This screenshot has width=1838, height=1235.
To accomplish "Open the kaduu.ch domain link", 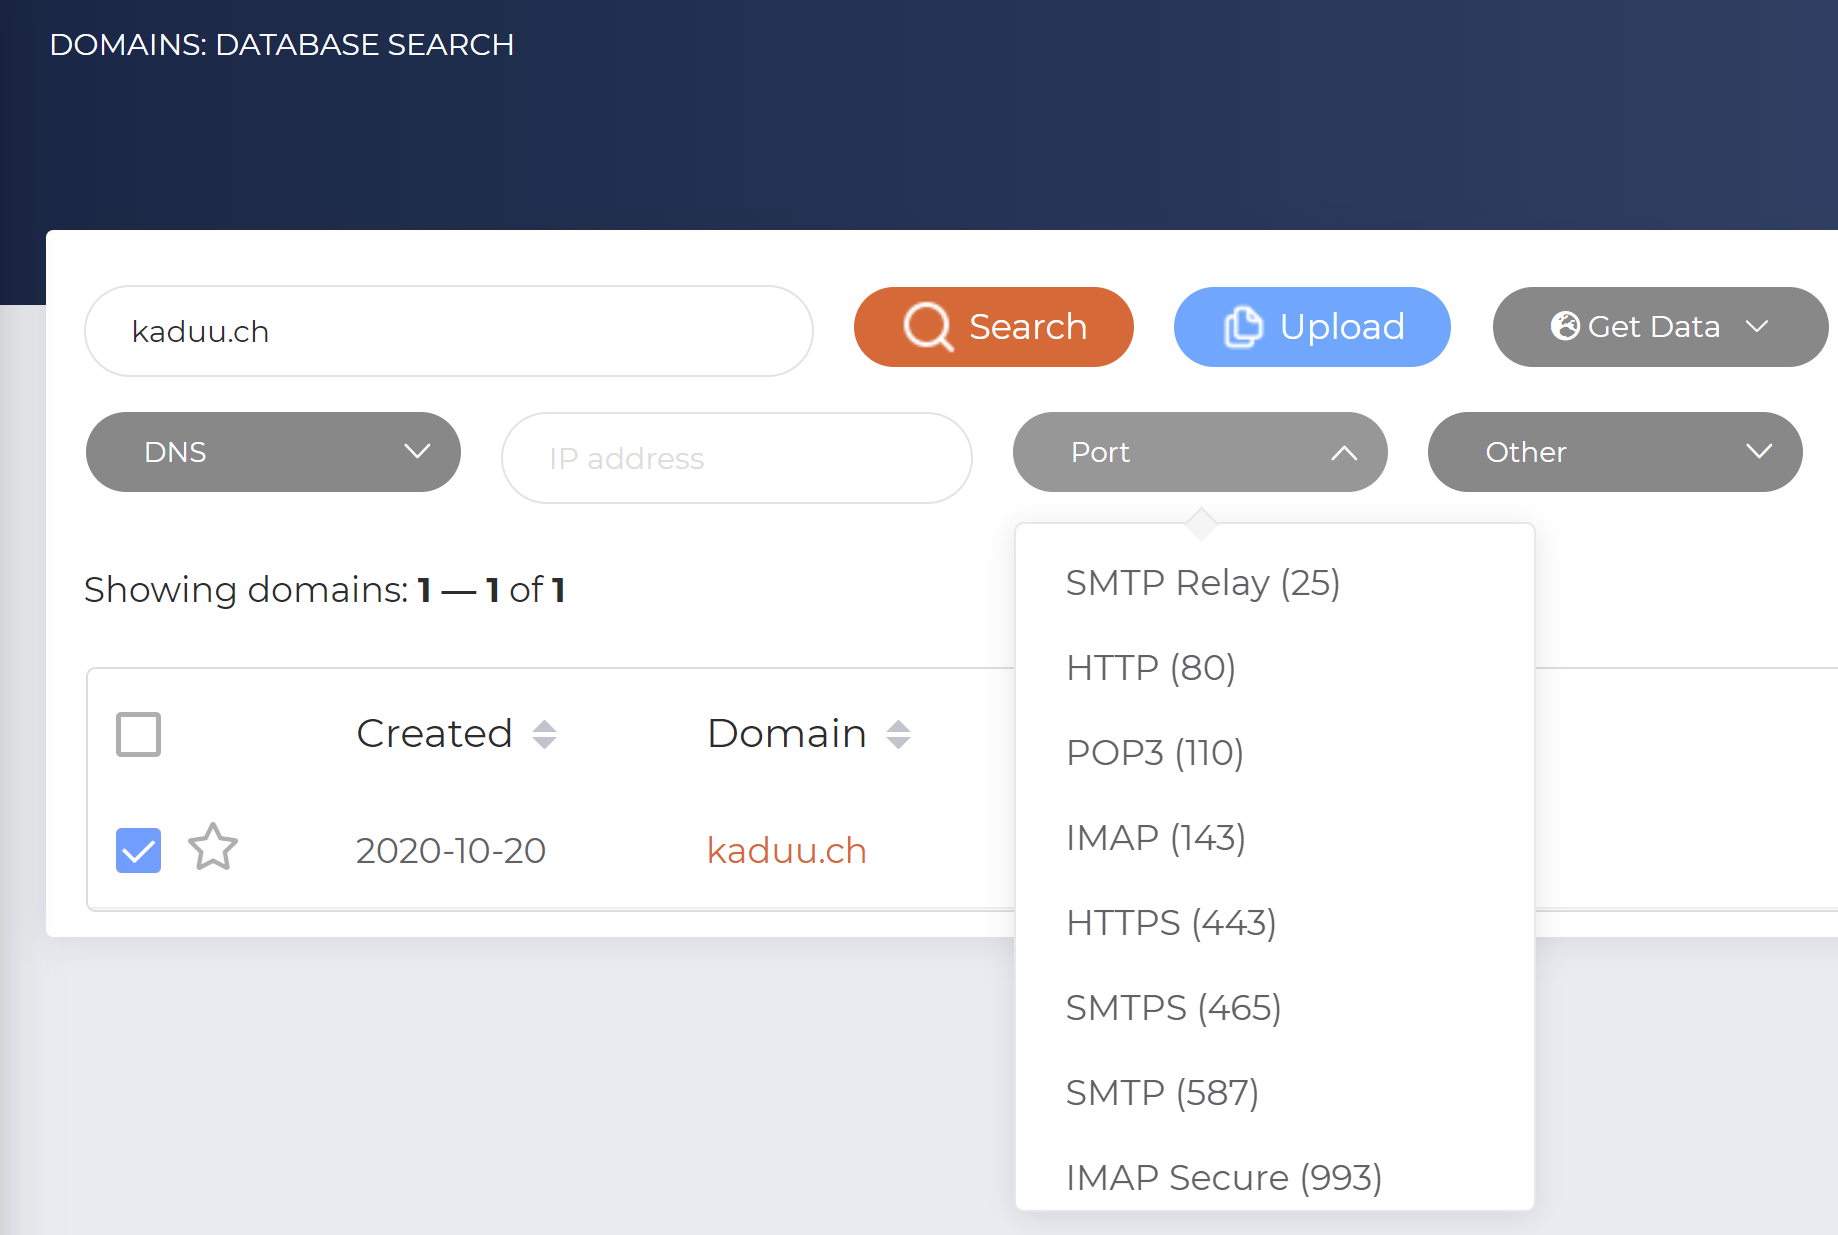I will point(786,850).
